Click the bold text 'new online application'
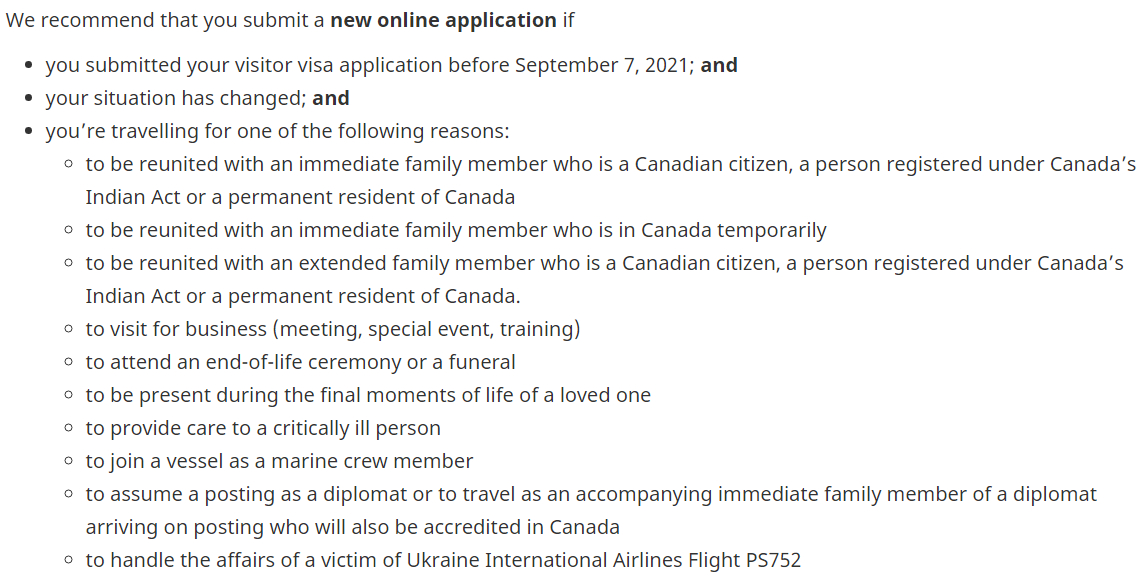Screen dimensions: 1146x577 click(443, 20)
